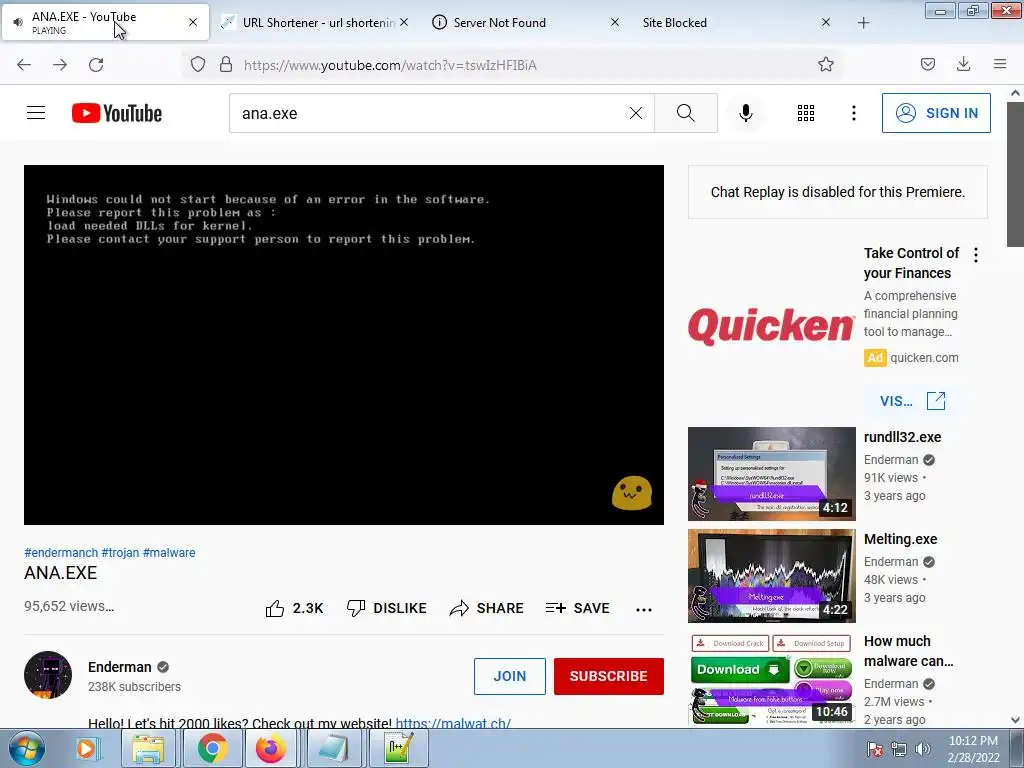
Task: Click the DISLIKE button
Action: pyautogui.click(x=387, y=608)
